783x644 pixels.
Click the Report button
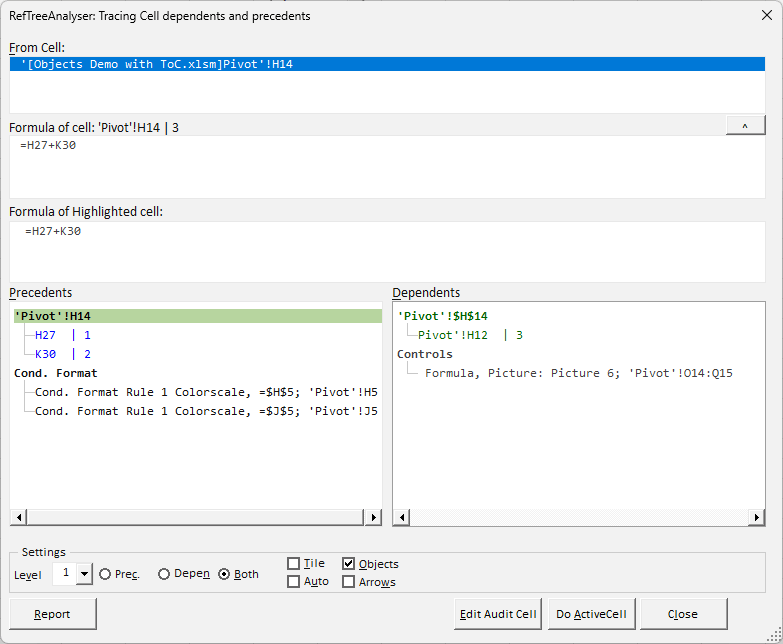click(x=52, y=614)
